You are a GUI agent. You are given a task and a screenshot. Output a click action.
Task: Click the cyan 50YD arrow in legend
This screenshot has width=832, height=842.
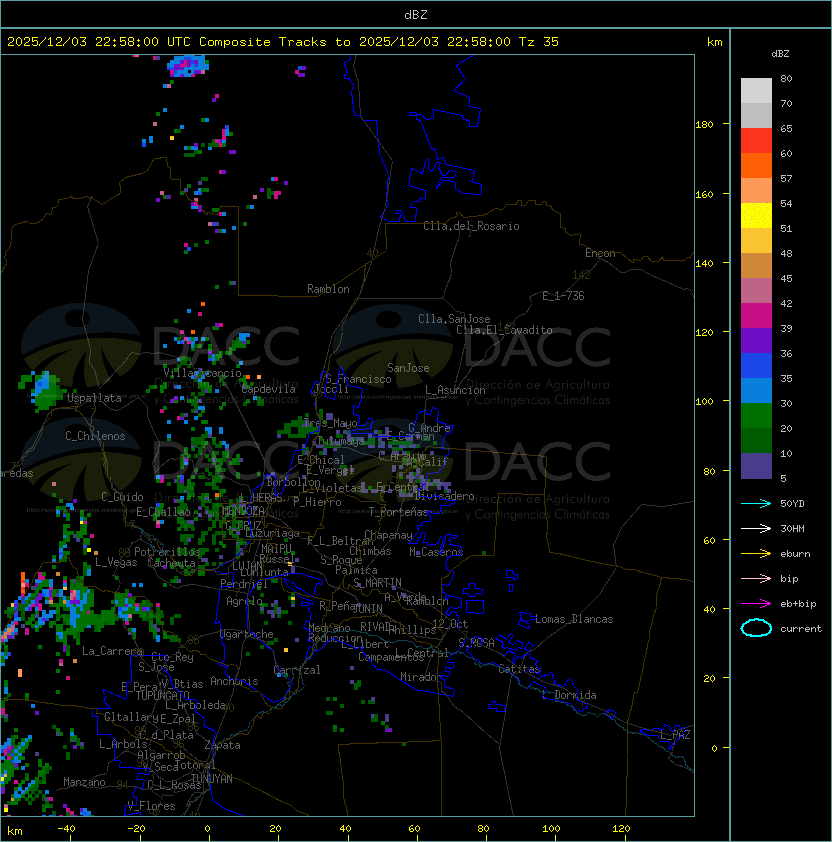tap(756, 503)
